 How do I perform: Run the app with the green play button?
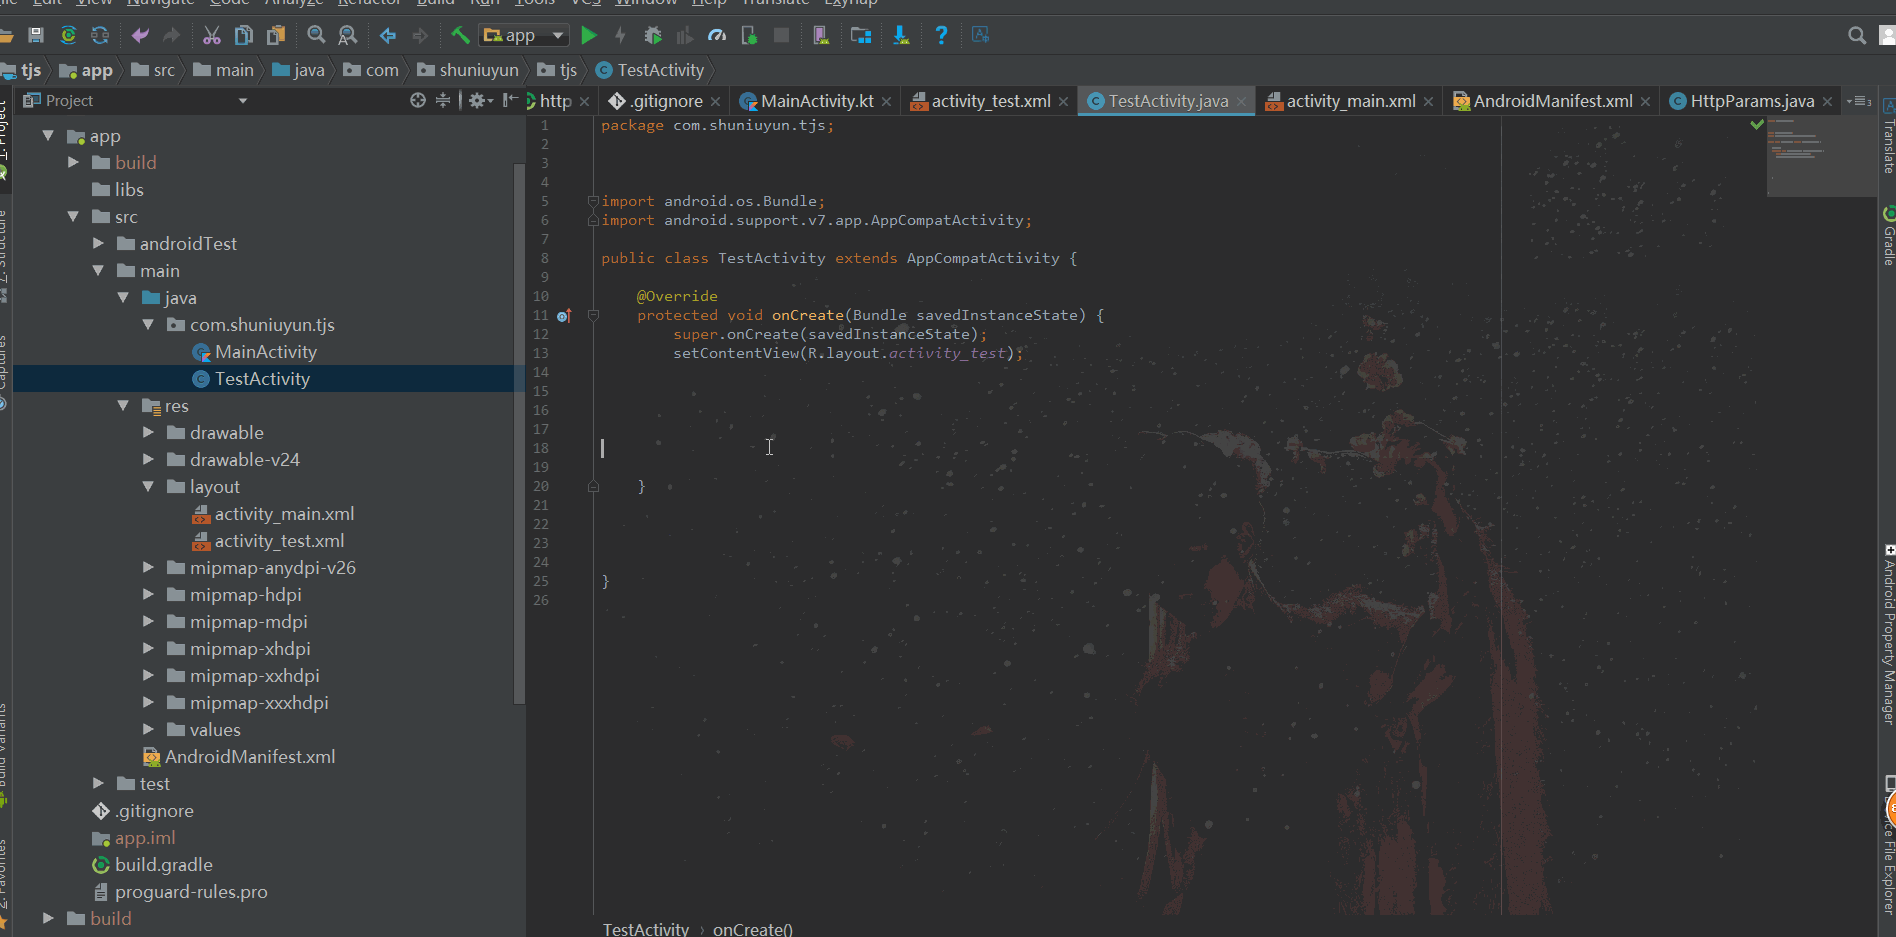(x=588, y=36)
